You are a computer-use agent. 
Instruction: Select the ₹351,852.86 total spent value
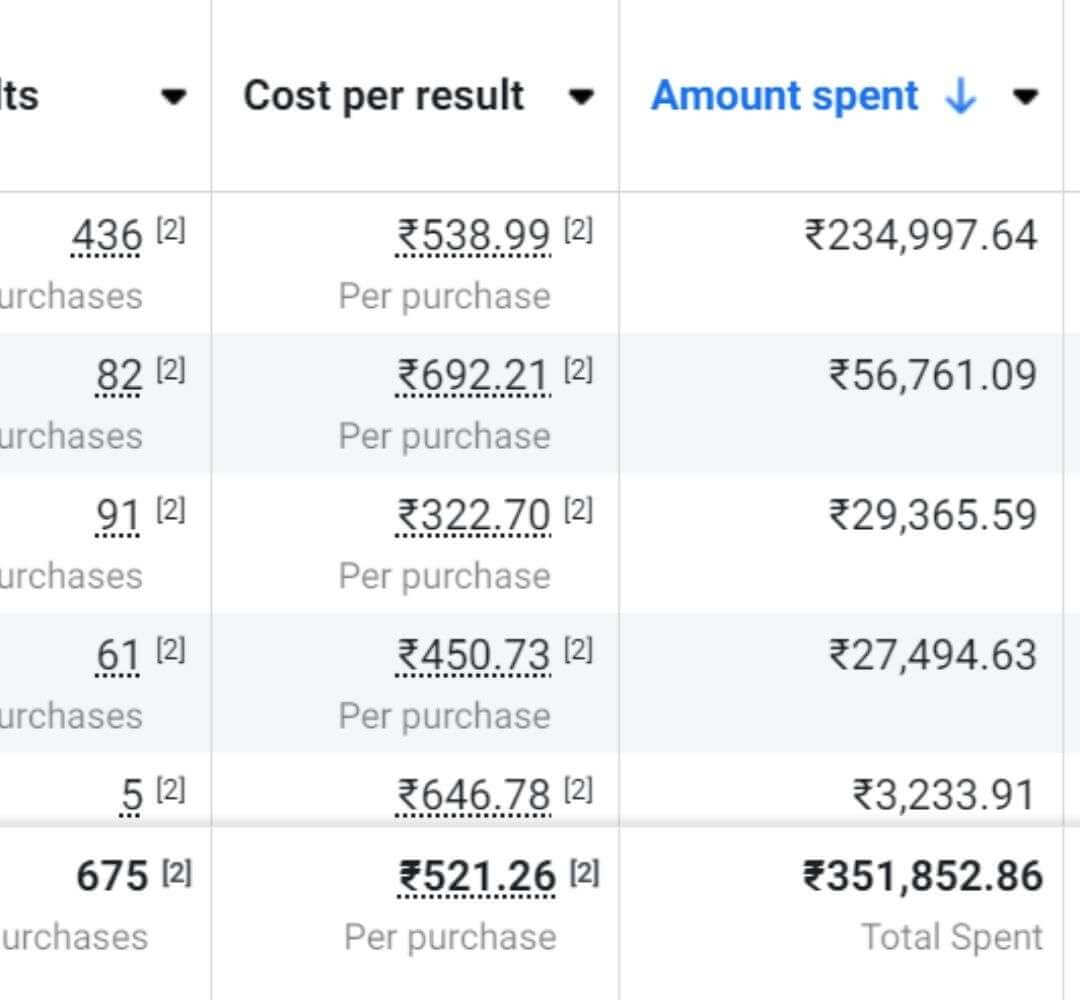coord(923,876)
